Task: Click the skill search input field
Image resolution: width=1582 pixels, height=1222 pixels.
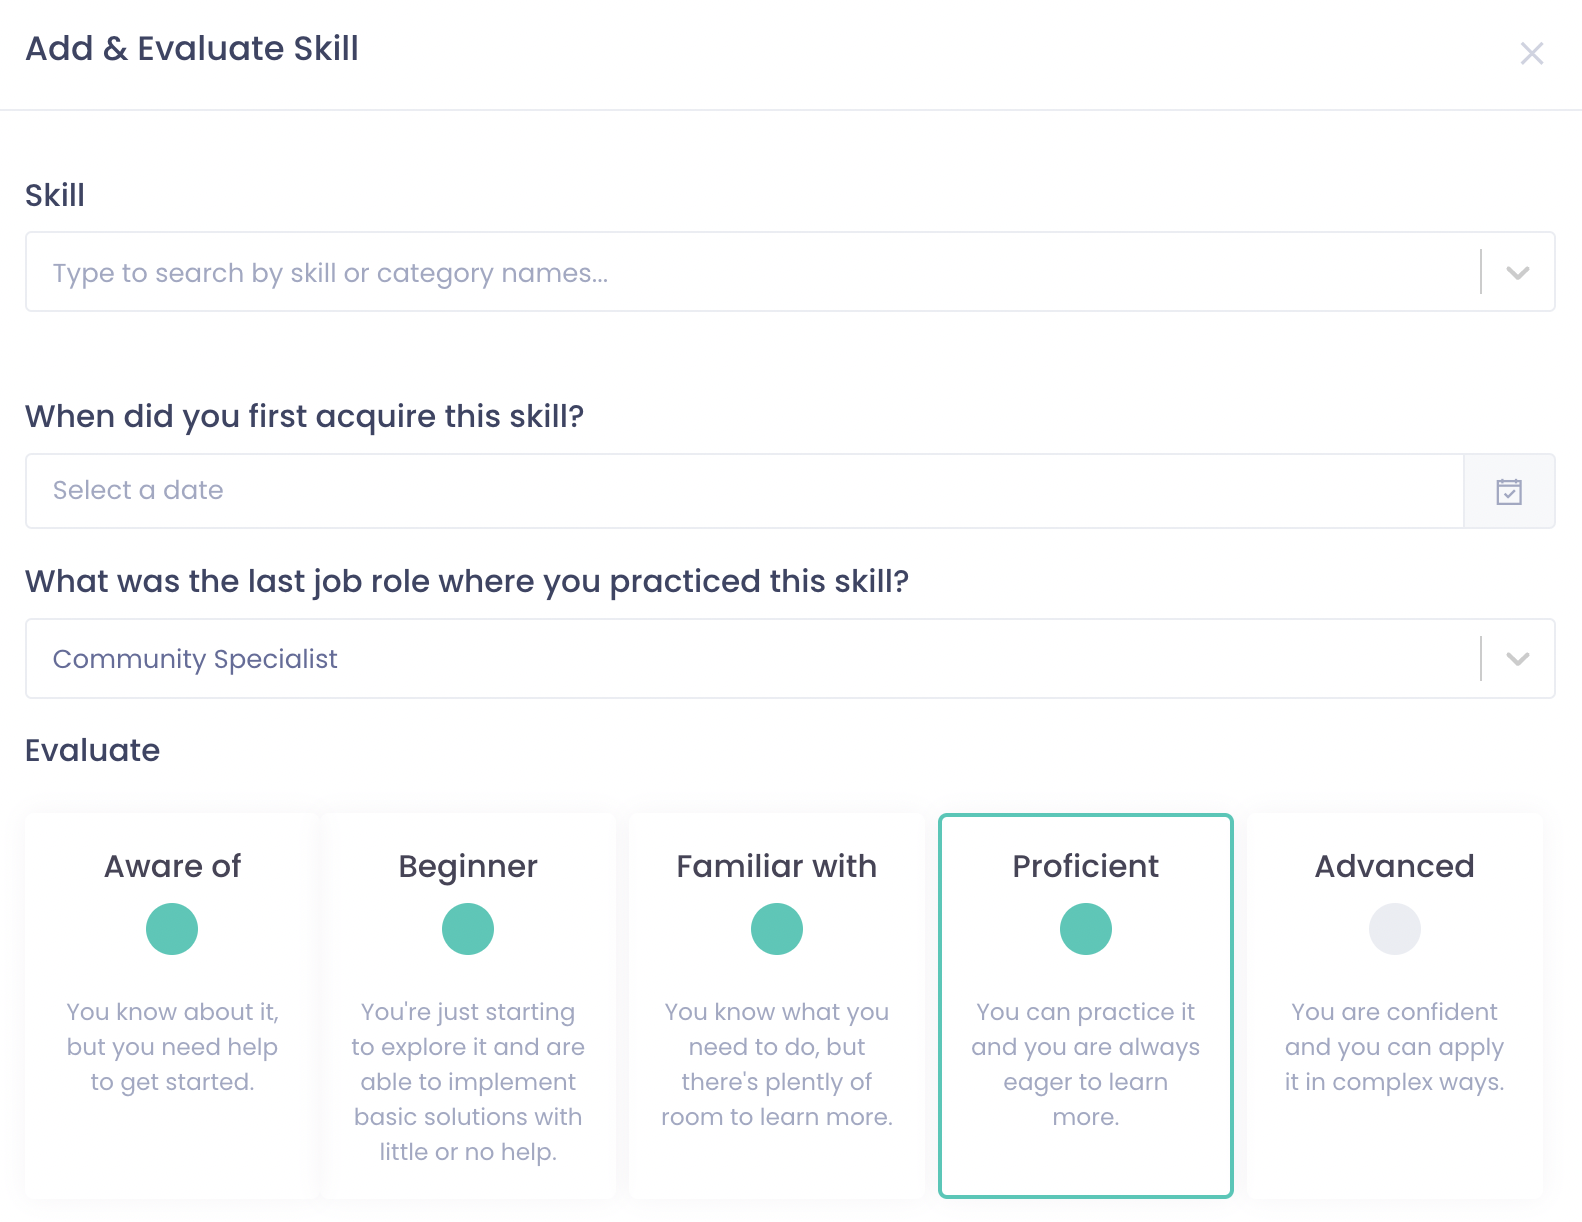Action: click(700, 272)
